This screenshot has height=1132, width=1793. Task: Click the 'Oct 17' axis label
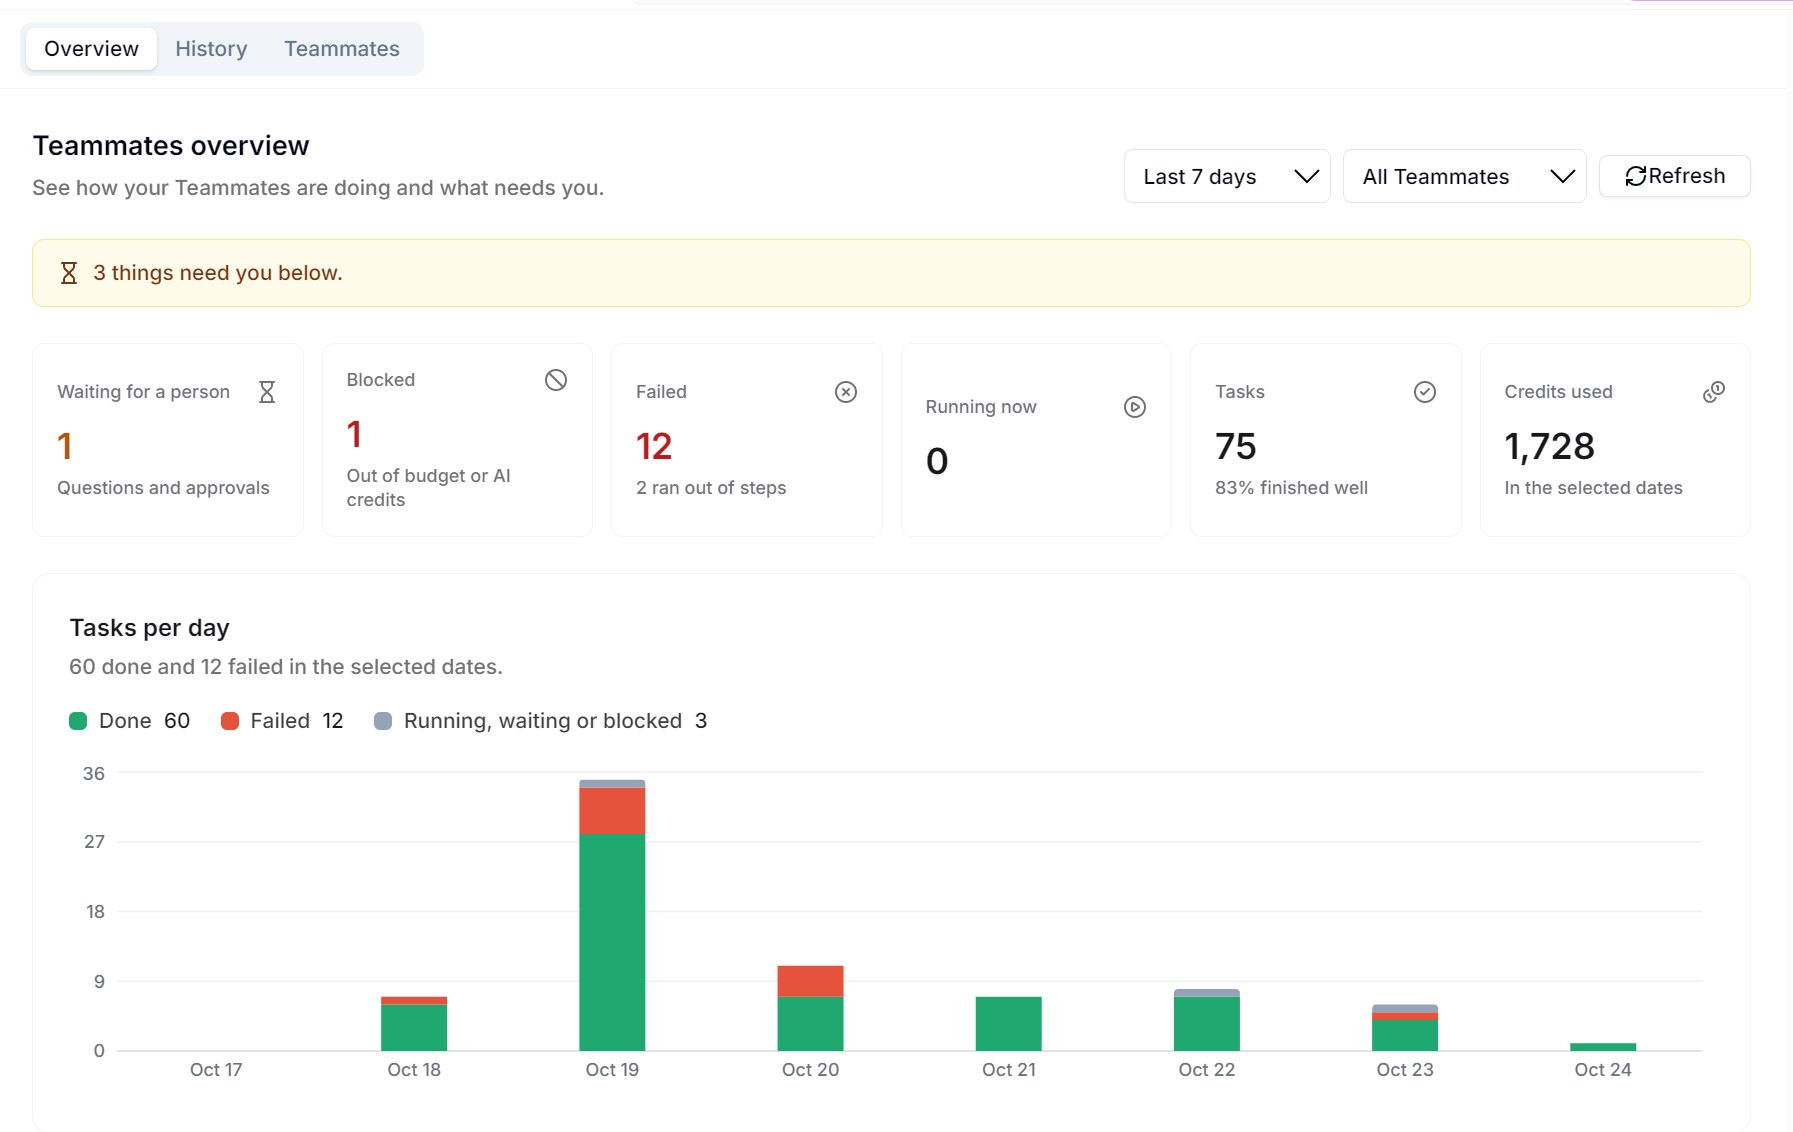pos(216,1070)
